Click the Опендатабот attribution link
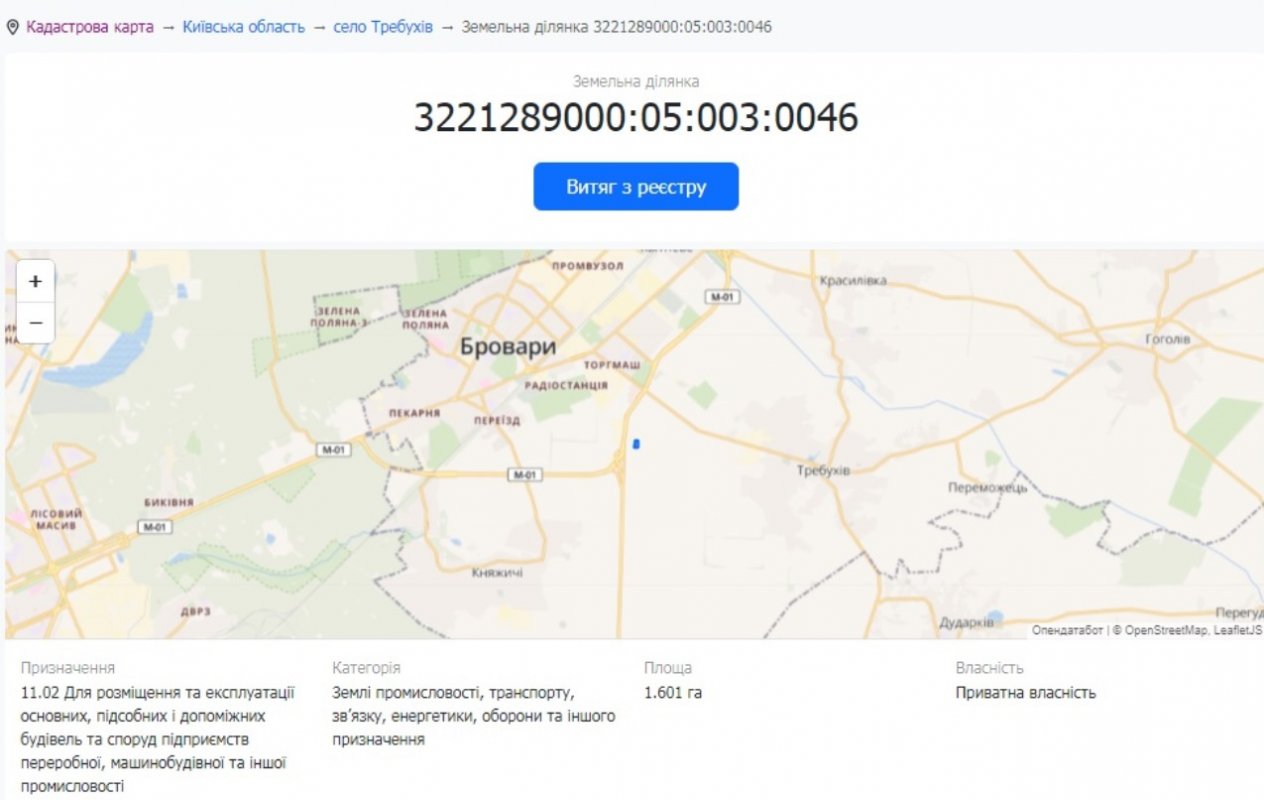The height and width of the screenshot is (800, 1264). 1067,630
